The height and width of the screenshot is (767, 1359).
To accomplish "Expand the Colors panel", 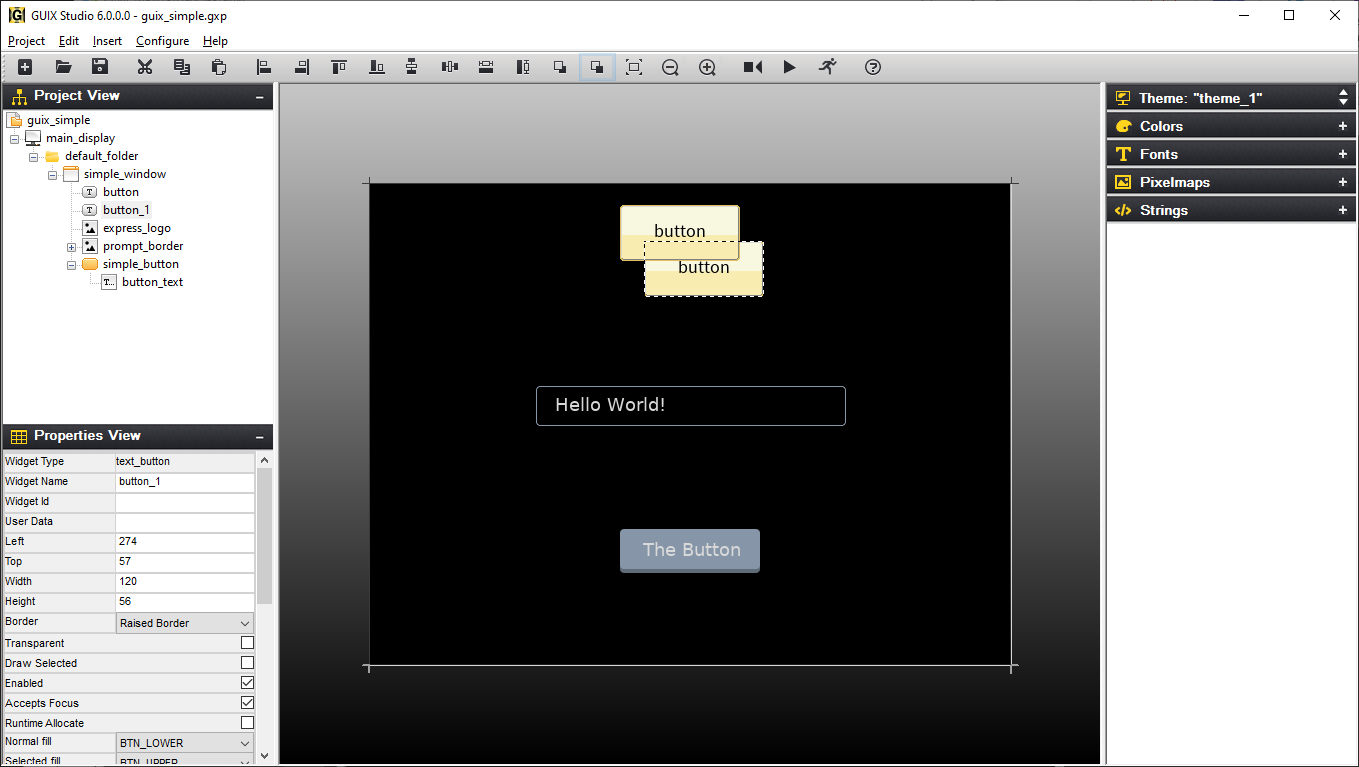I will click(x=1342, y=126).
